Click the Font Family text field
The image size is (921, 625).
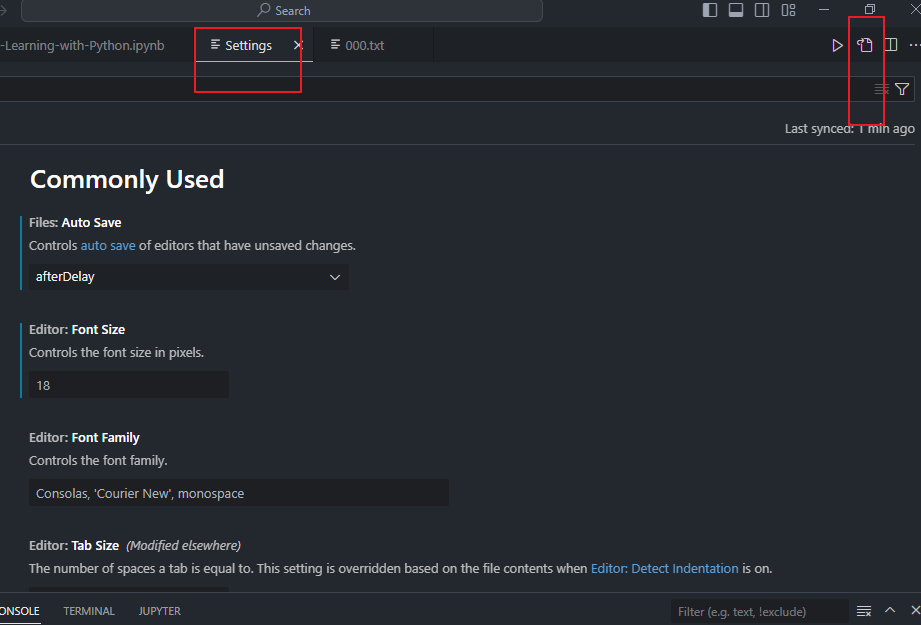[x=238, y=493]
